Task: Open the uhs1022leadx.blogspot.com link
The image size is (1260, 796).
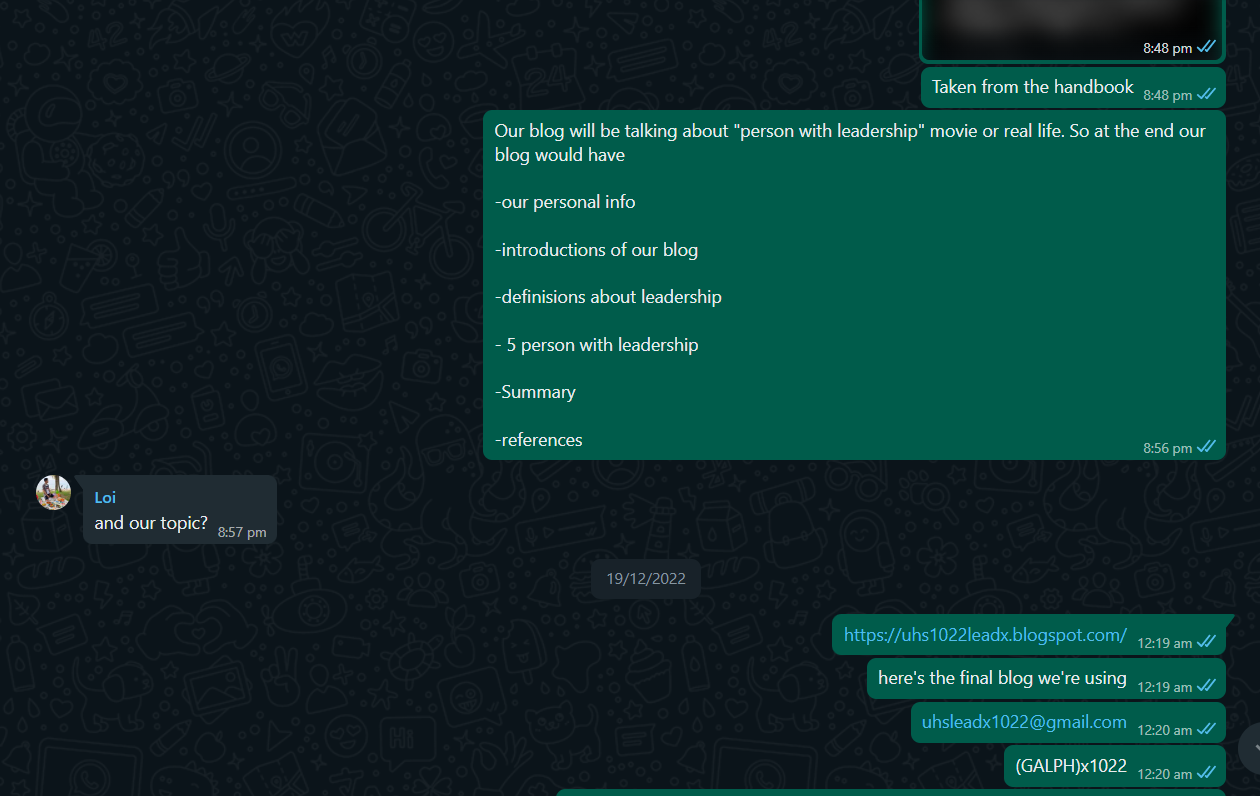Action: point(985,635)
